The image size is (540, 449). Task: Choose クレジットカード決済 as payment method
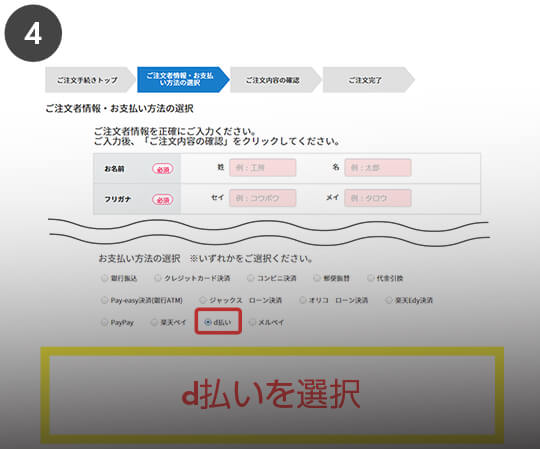[x=158, y=278]
